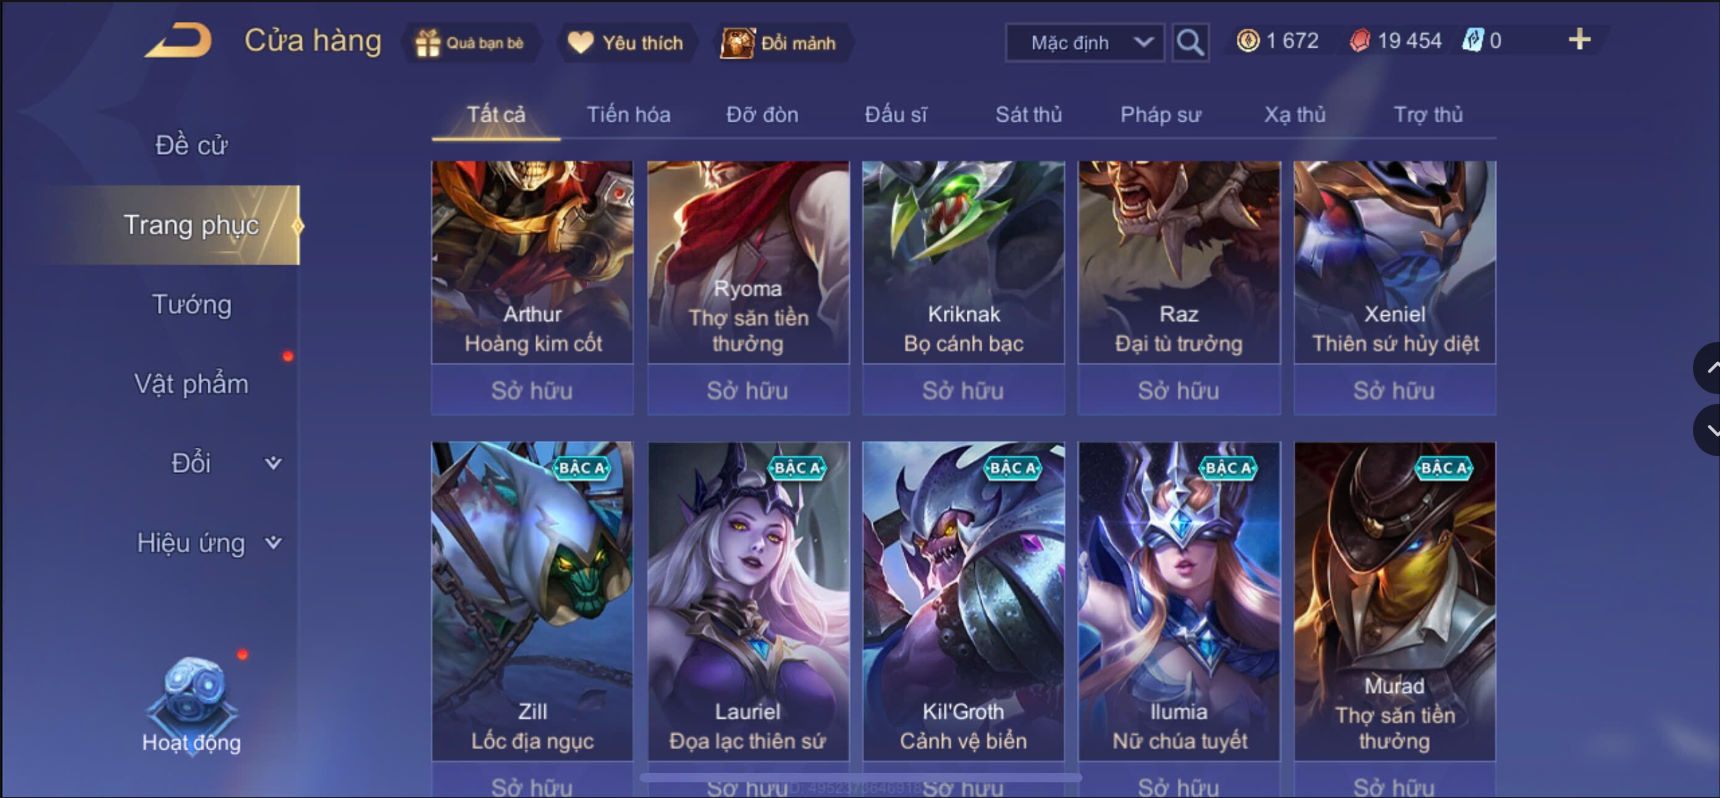The width and height of the screenshot is (1720, 798).
Task: Open the Mặc định sort dropdown
Action: [1085, 42]
